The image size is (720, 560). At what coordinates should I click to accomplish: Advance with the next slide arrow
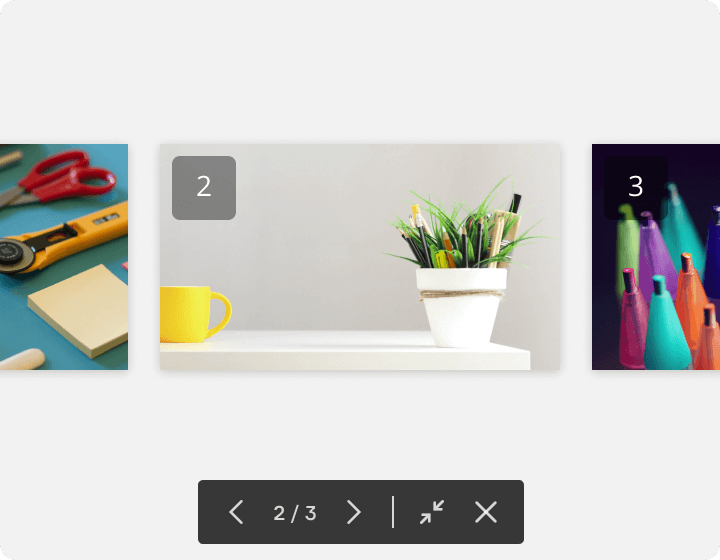tap(354, 512)
